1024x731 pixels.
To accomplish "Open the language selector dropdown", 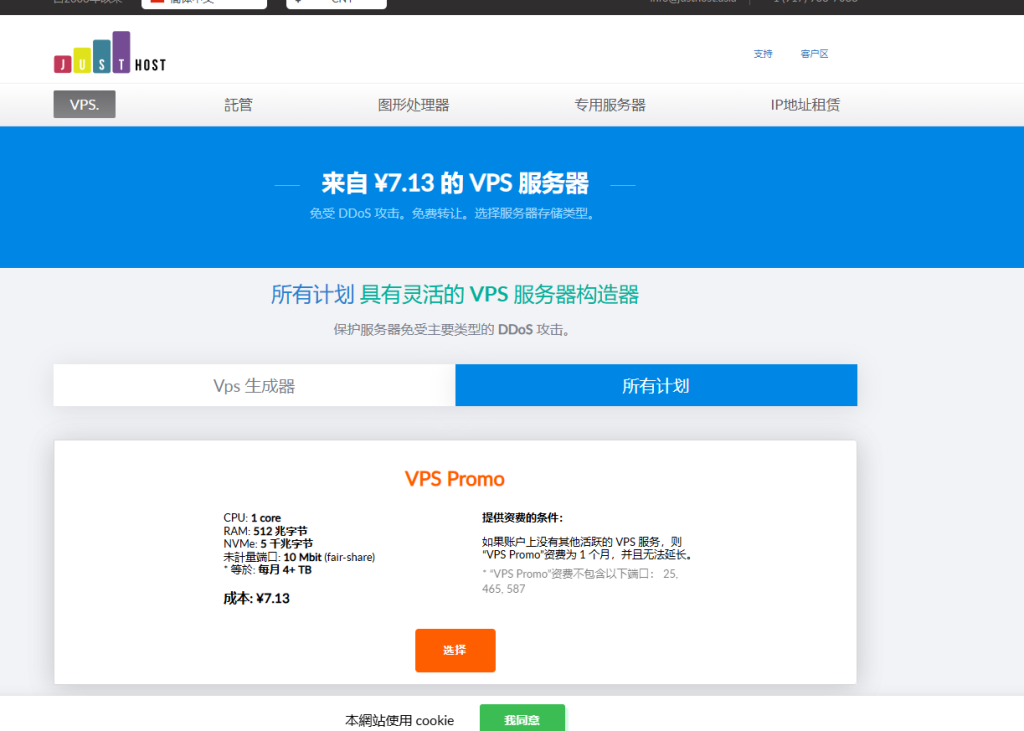I will pyautogui.click(x=204, y=2).
